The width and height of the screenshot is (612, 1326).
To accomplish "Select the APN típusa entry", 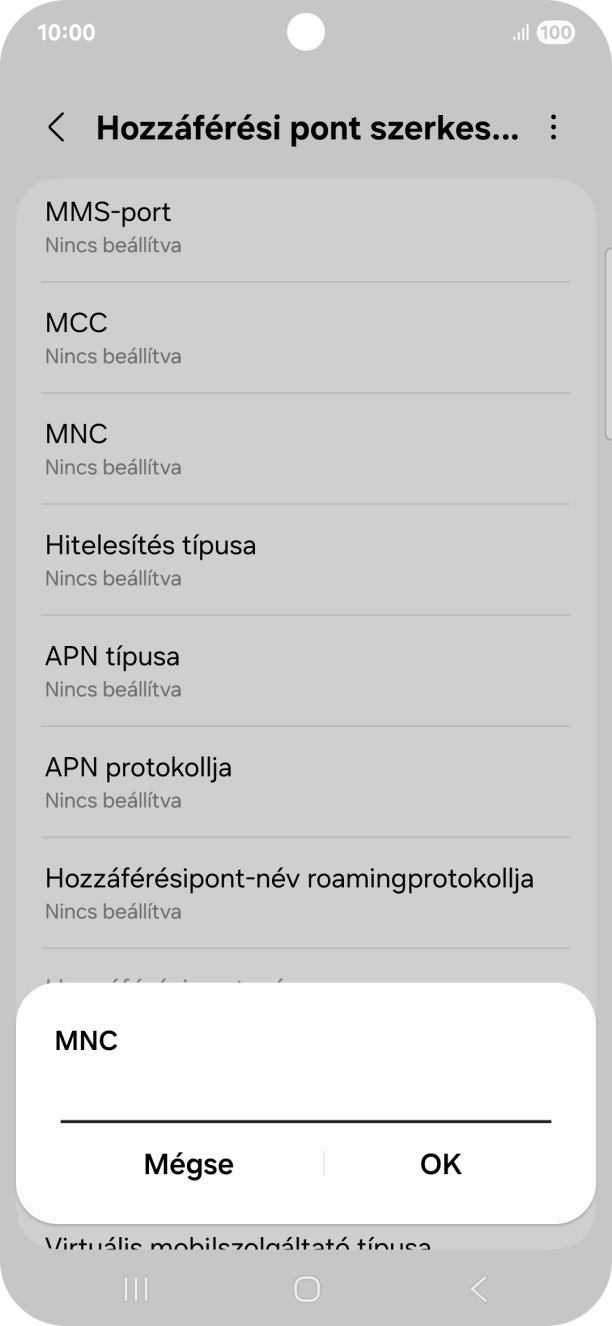I will (x=306, y=670).
